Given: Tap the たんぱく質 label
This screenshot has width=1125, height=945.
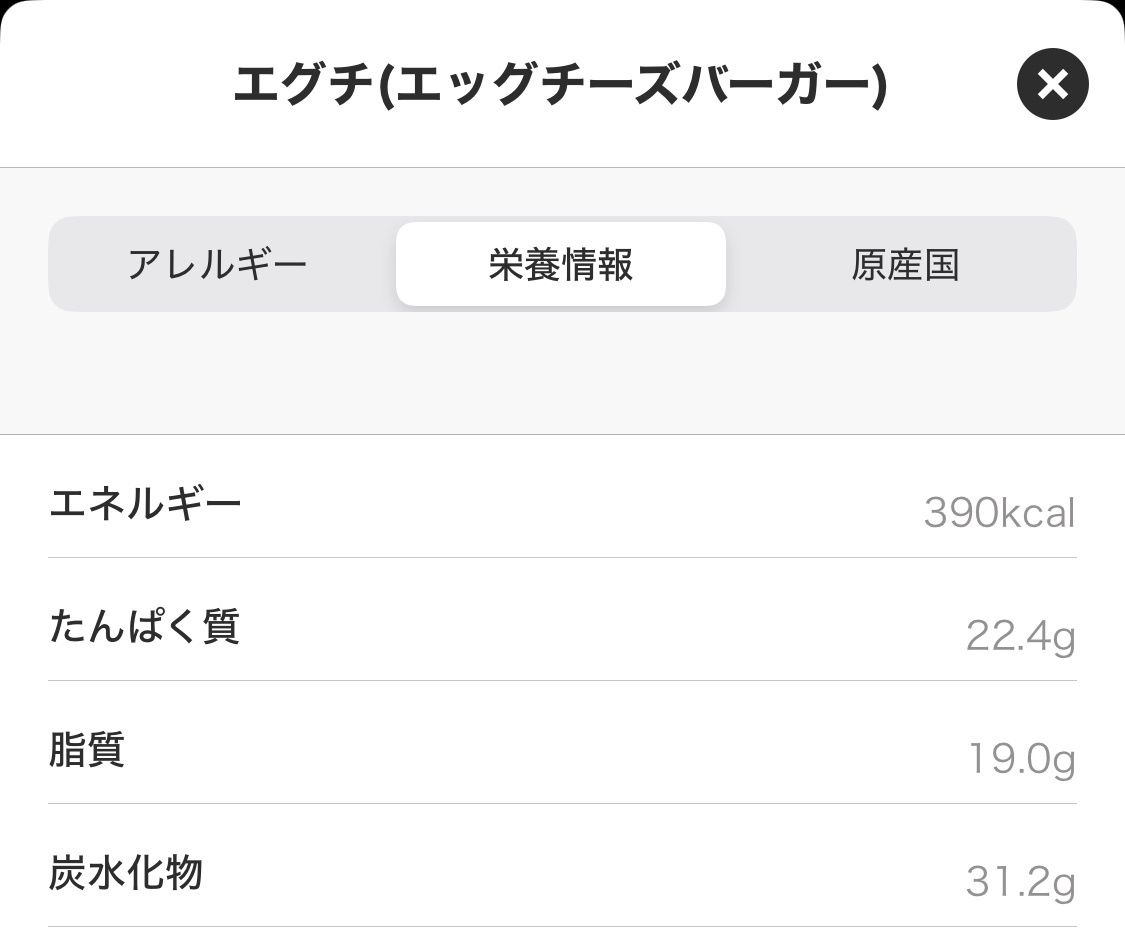Looking at the screenshot, I should 144,626.
